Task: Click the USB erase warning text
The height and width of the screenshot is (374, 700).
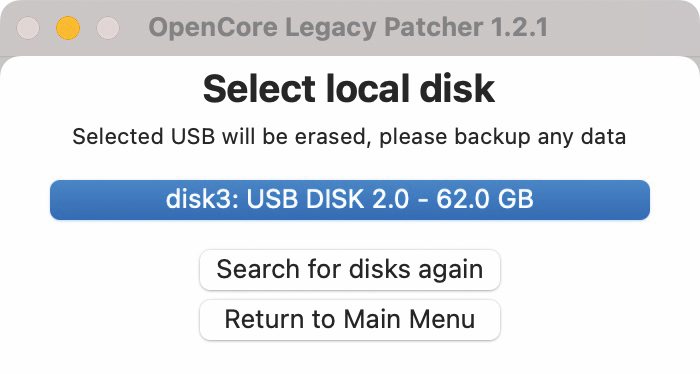Action: pos(349,137)
